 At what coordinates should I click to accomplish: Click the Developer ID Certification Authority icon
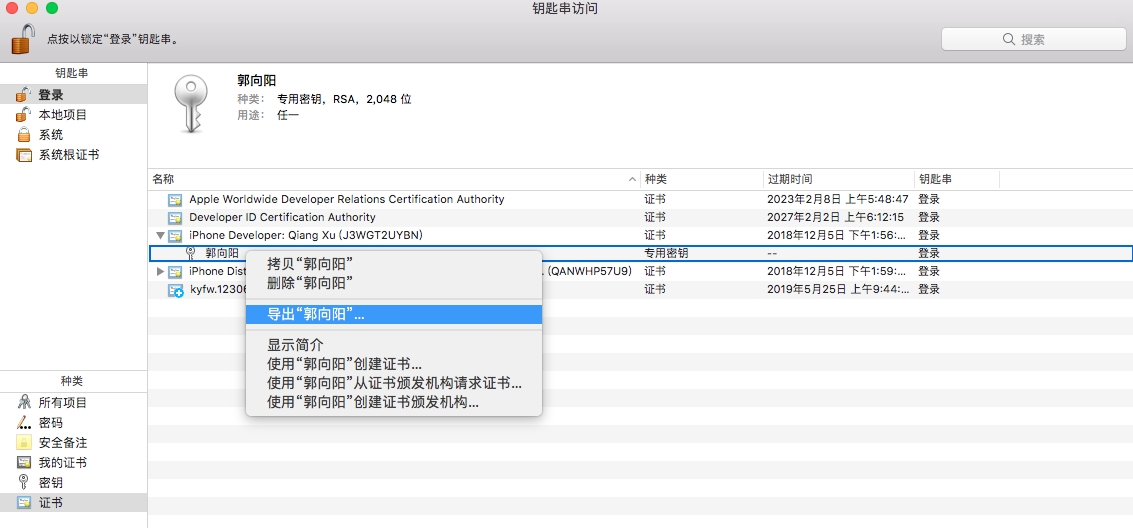pos(176,217)
